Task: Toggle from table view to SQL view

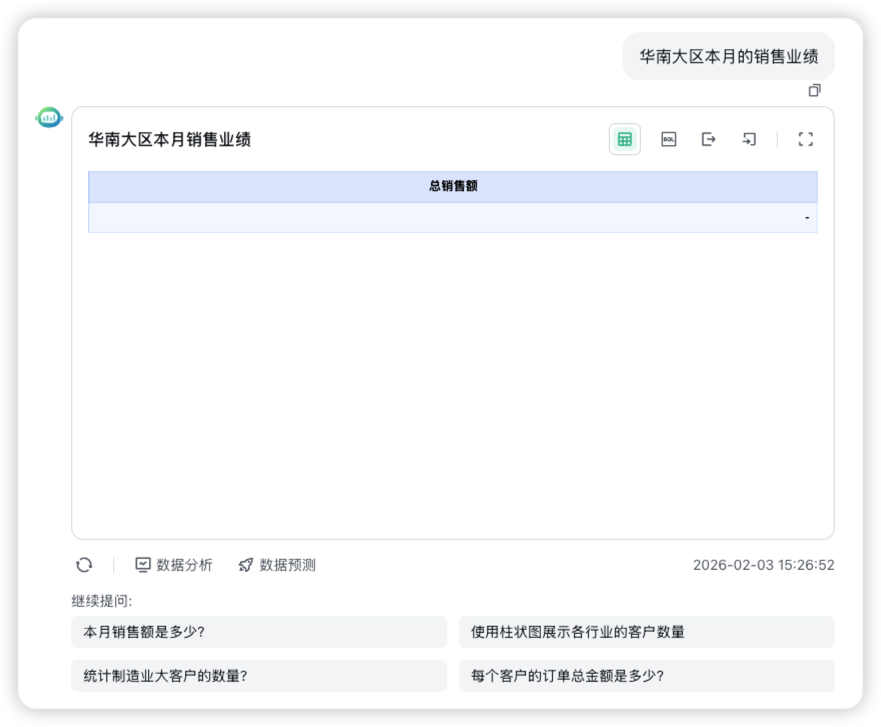Action: [x=668, y=139]
